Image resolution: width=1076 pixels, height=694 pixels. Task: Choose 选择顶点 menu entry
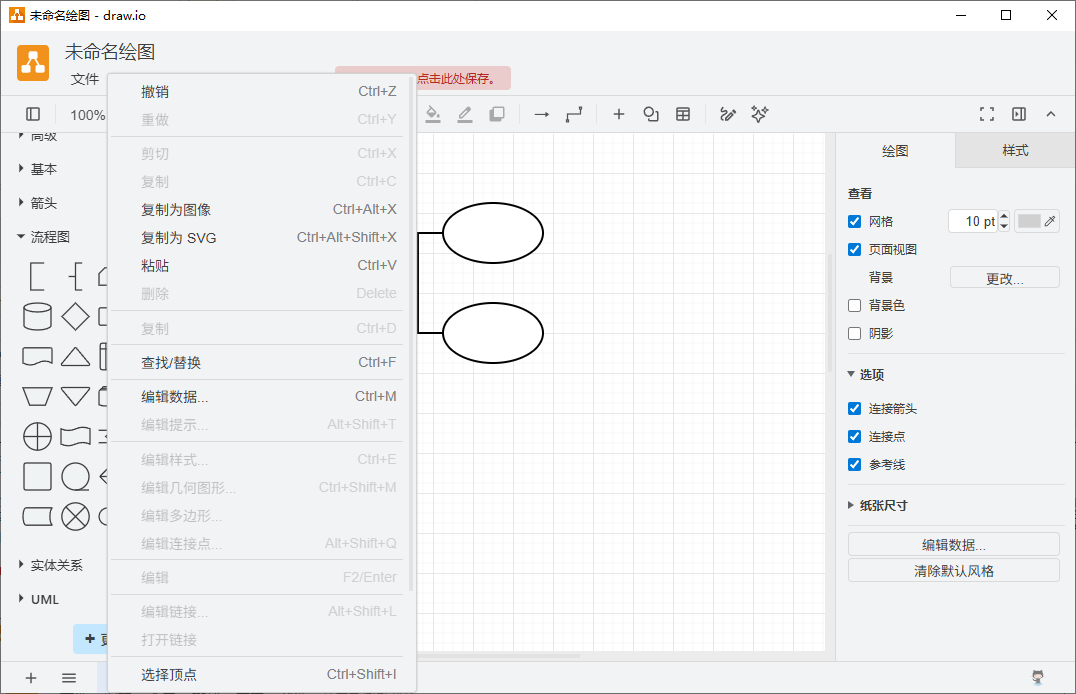(x=261, y=675)
